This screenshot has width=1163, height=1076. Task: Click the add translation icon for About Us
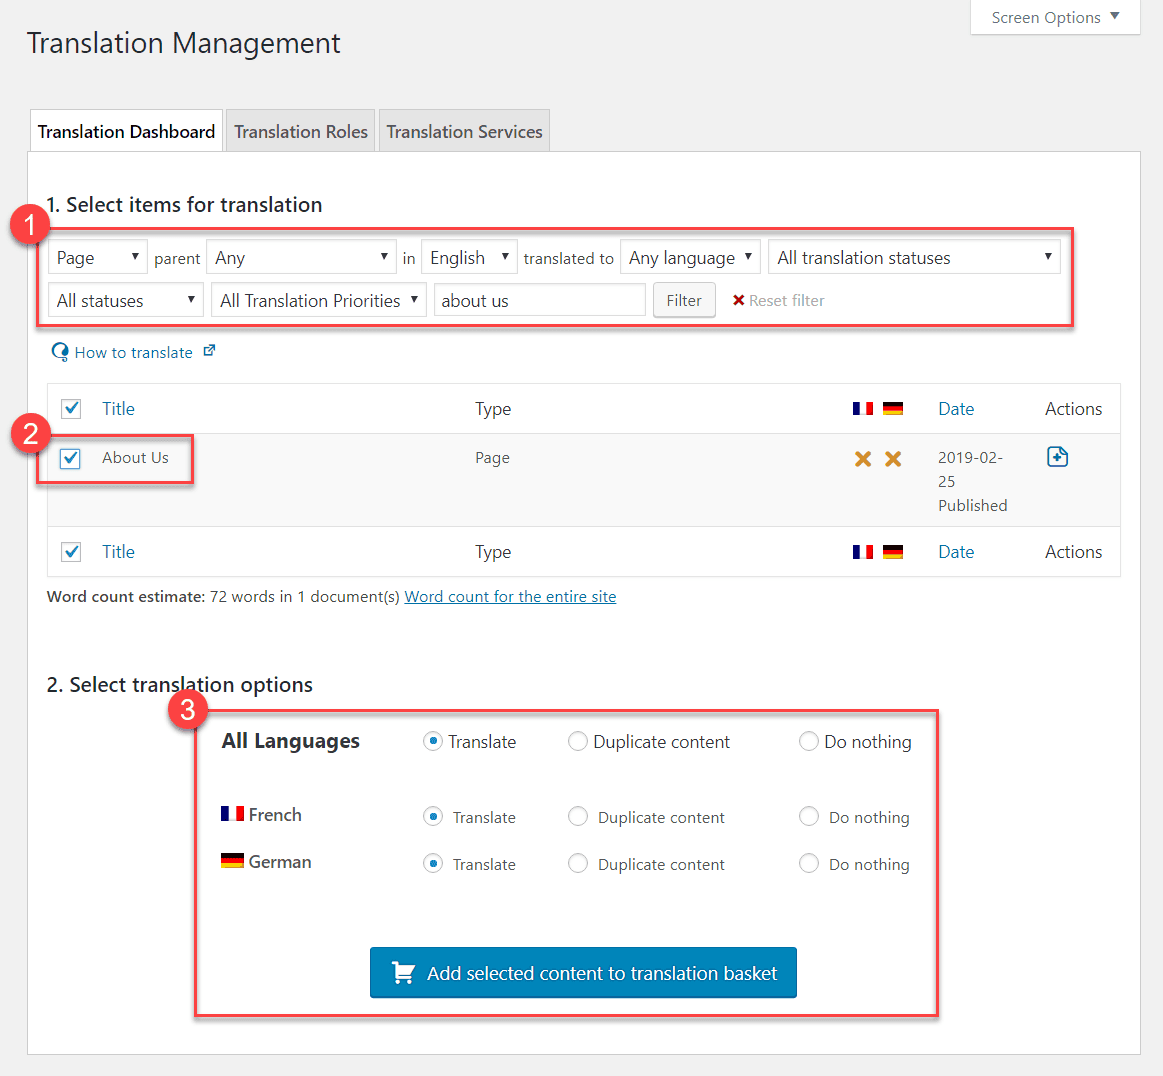[x=1057, y=457]
